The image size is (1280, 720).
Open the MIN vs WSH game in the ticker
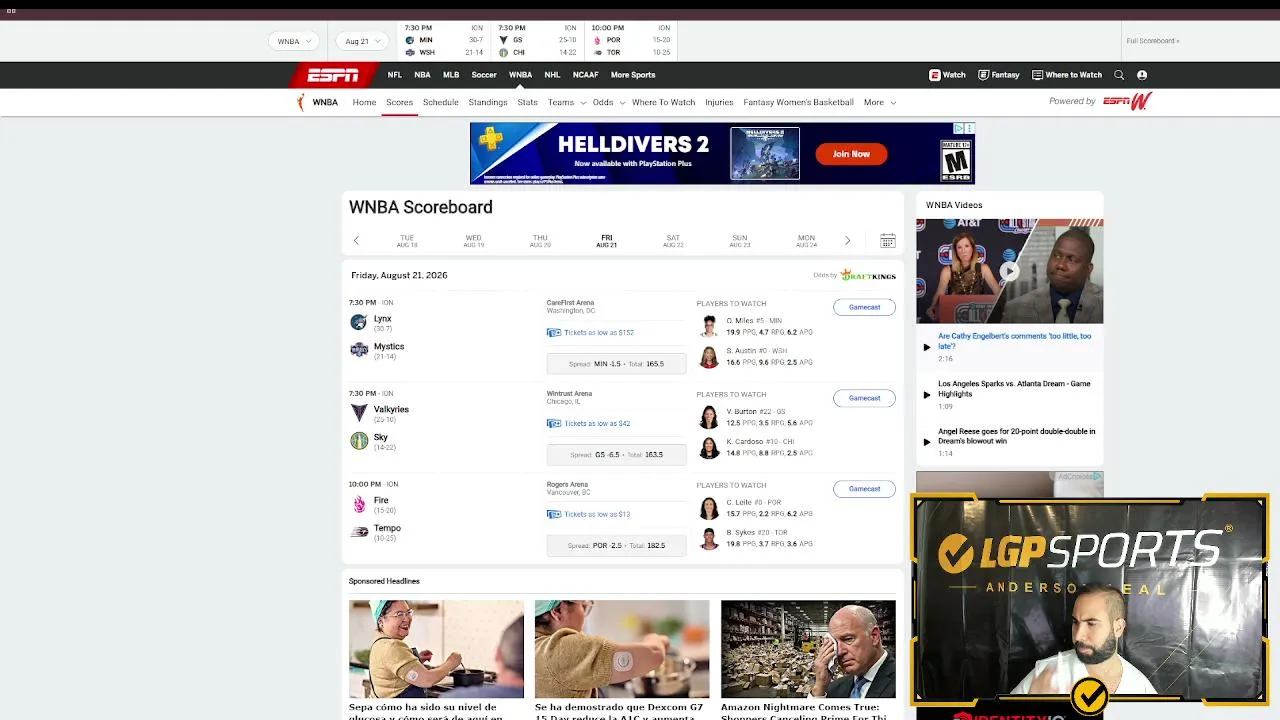(444, 41)
